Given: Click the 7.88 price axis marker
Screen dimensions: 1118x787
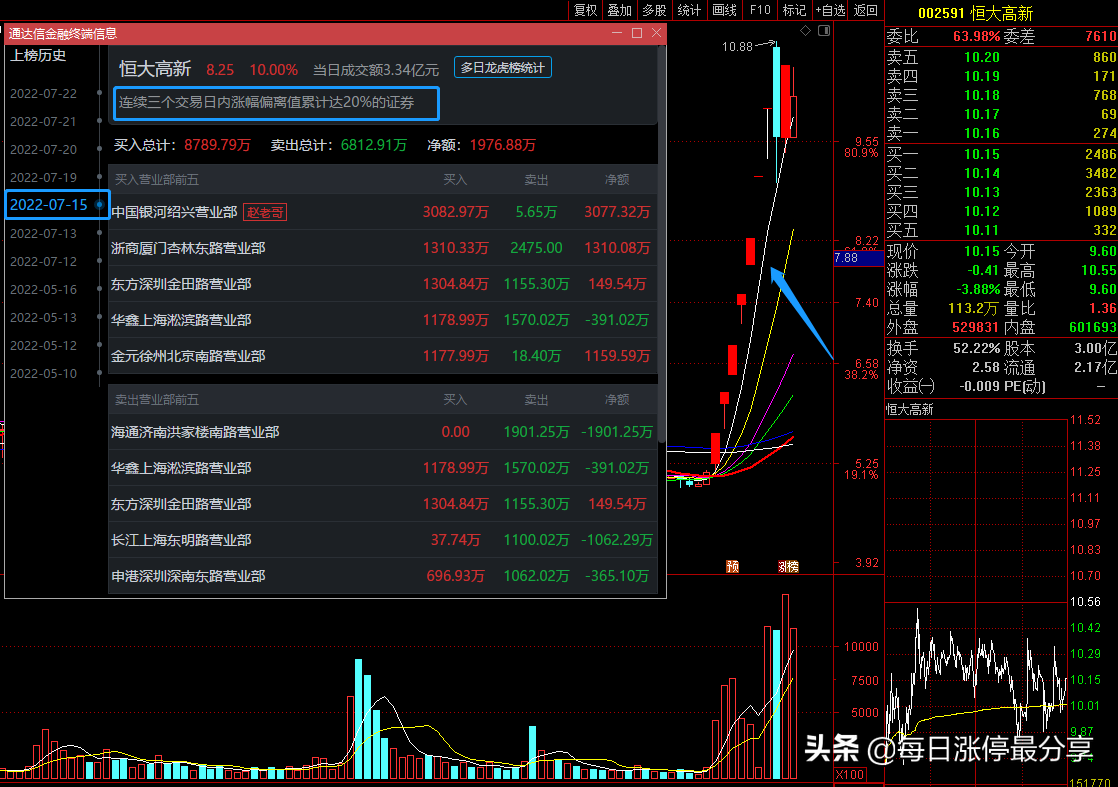Looking at the screenshot, I should [x=858, y=258].
